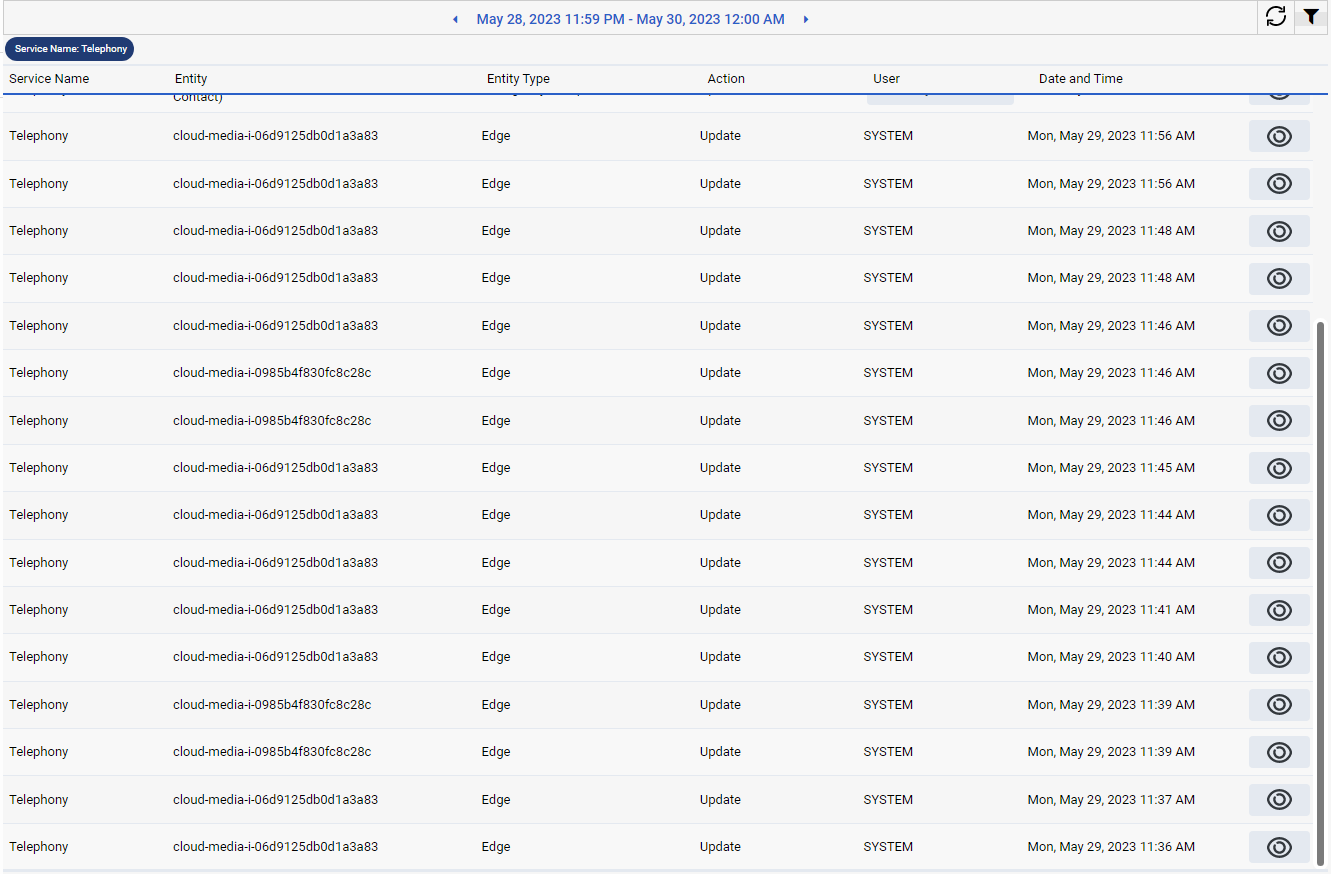Open eye icon for 11:41 AM row
Screen dimensions: 1331x874
pos(1279,610)
